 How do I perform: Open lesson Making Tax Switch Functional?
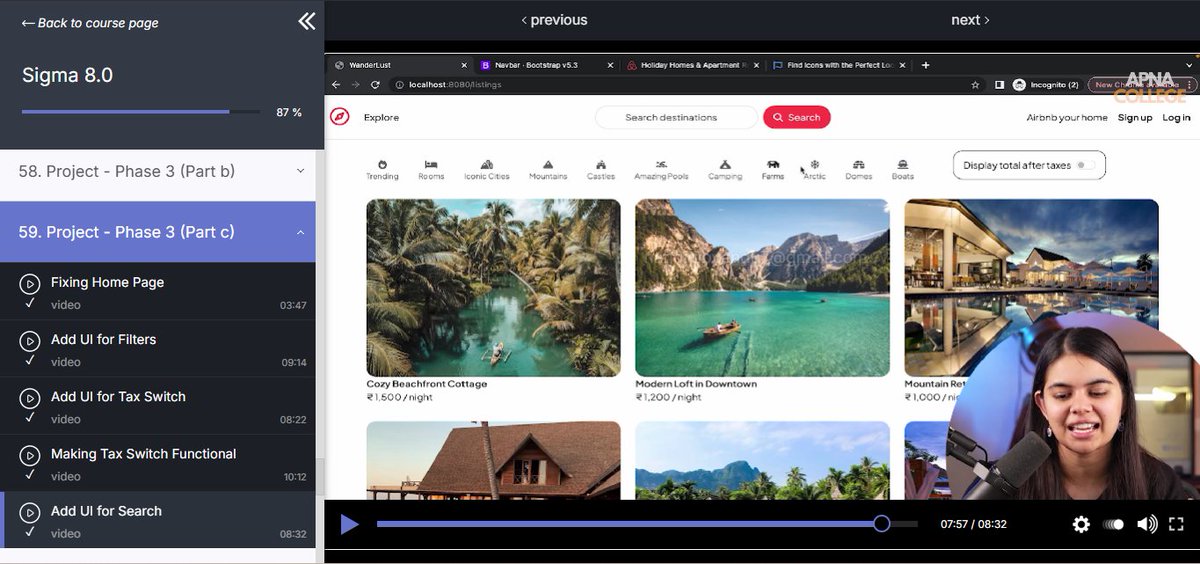coord(158,463)
